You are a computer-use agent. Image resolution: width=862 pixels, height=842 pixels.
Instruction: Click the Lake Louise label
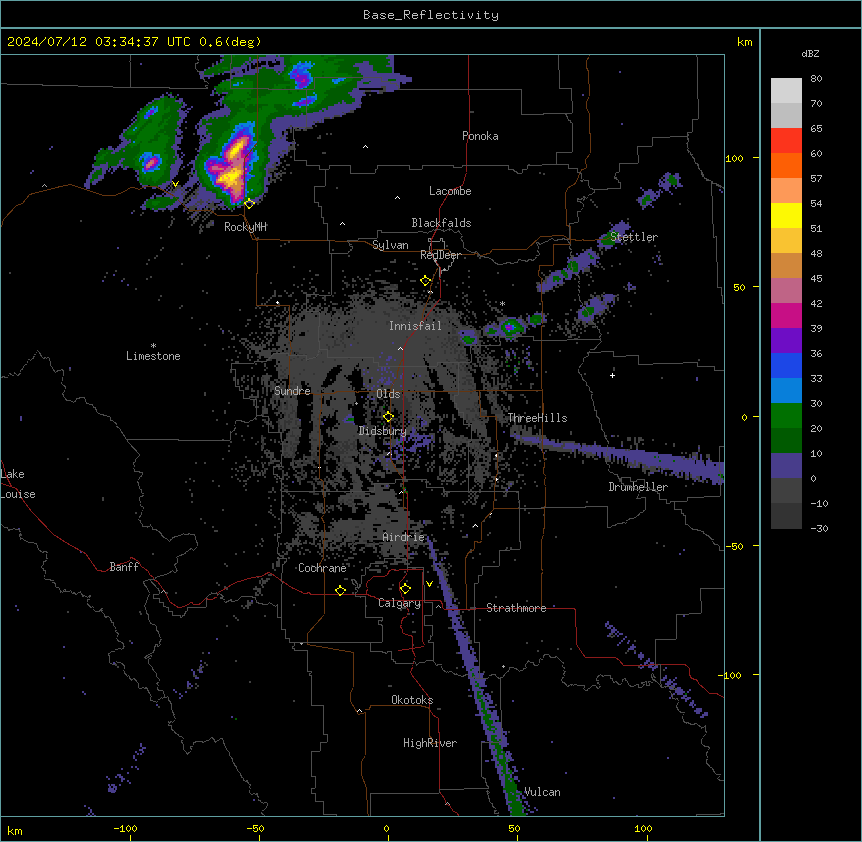tap(16, 484)
